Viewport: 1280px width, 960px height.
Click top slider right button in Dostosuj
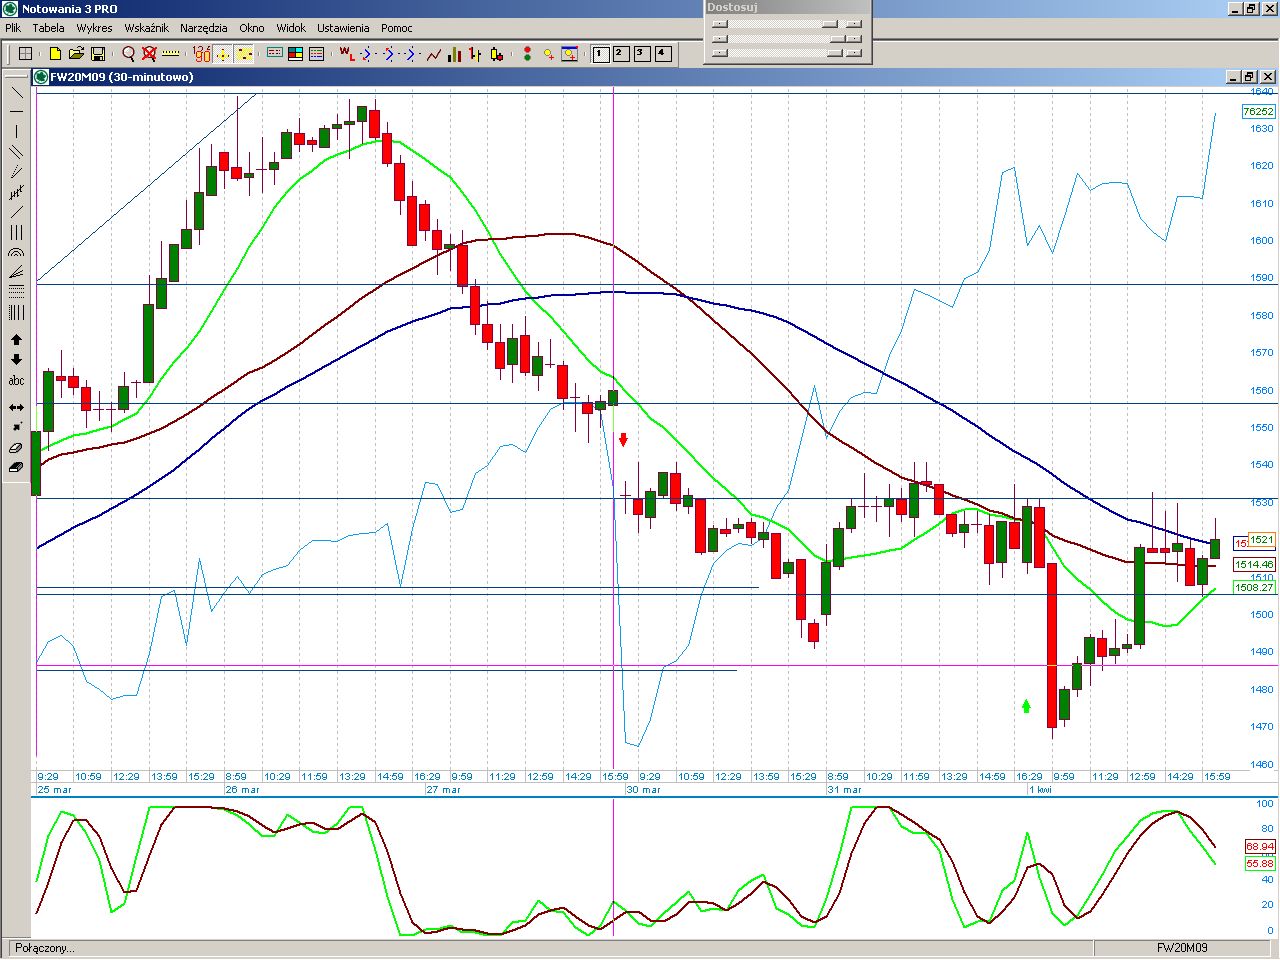click(853, 24)
